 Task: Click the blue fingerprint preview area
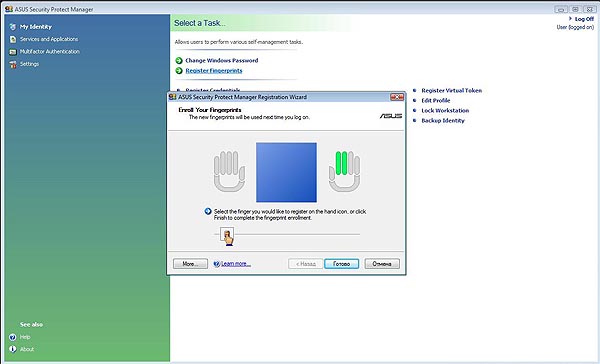click(286, 172)
